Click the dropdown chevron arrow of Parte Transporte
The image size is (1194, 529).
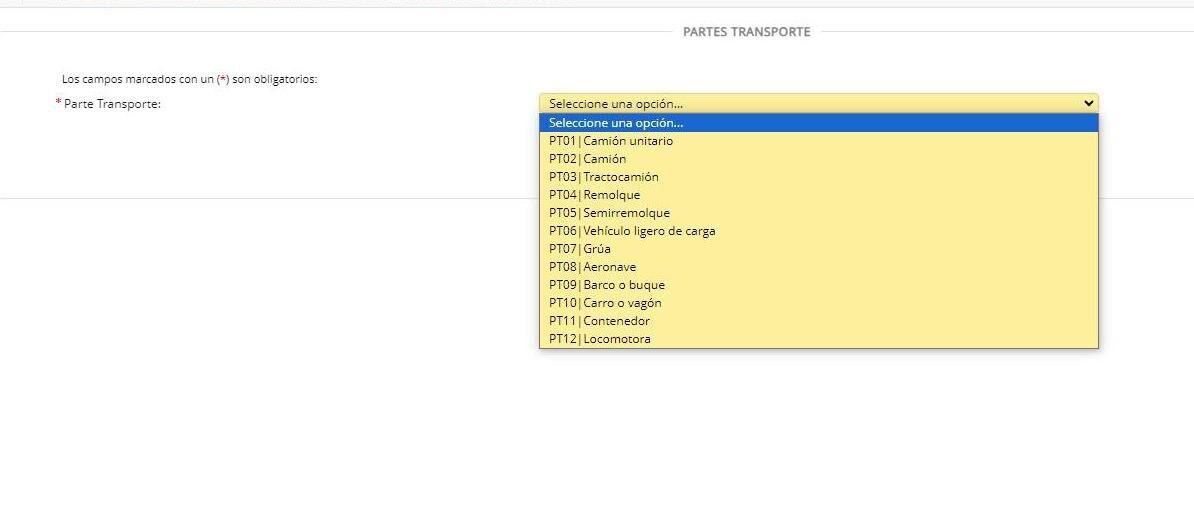(x=1088, y=103)
